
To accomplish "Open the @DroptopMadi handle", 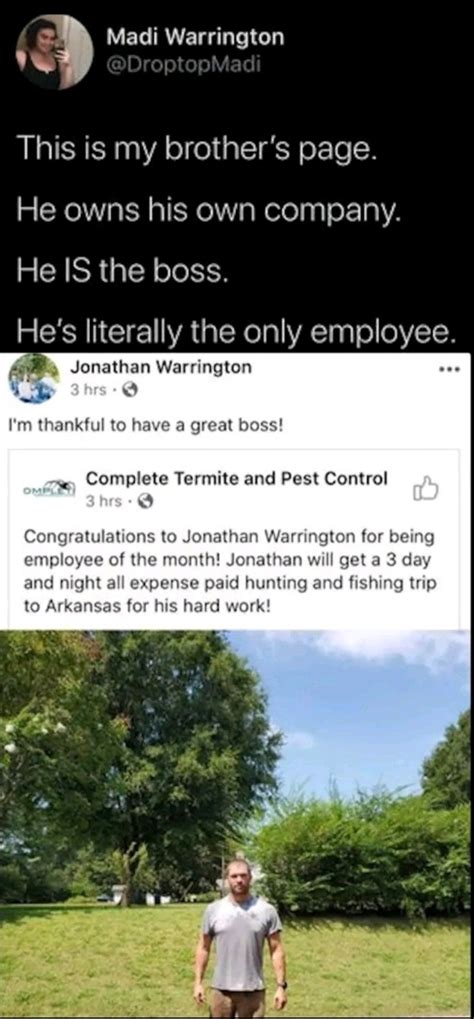I will click(x=183, y=66).
